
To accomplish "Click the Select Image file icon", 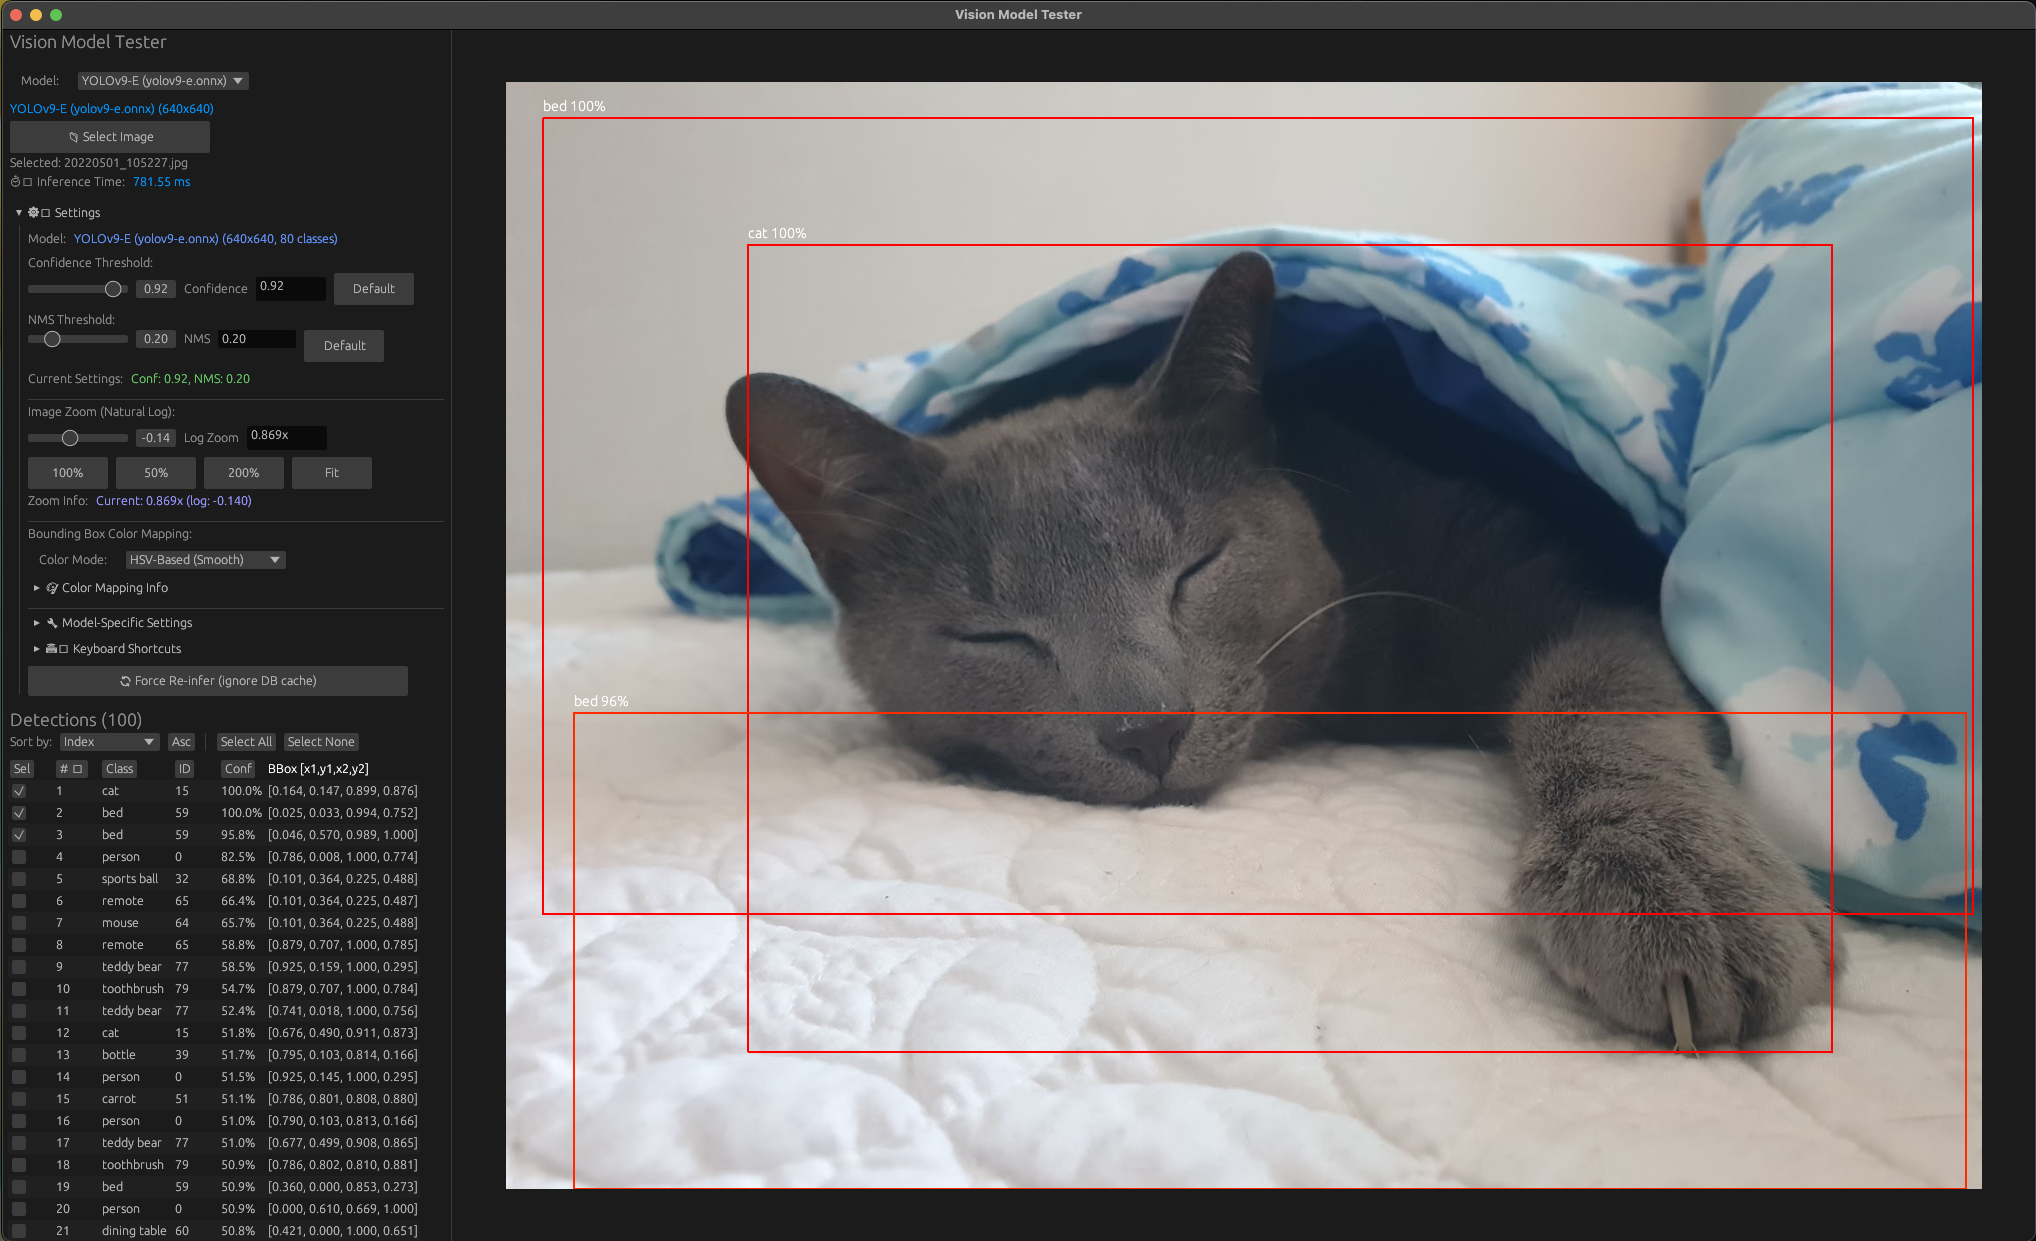I will [x=73, y=137].
